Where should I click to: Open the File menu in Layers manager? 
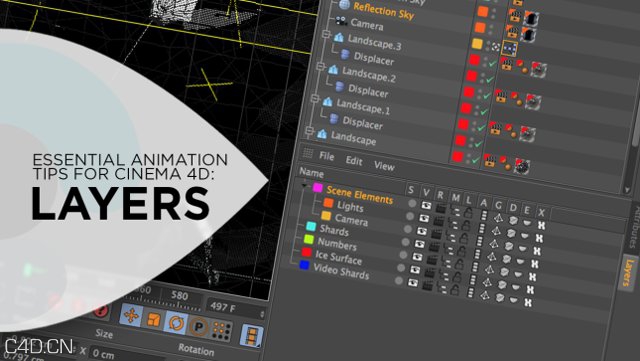[327, 156]
